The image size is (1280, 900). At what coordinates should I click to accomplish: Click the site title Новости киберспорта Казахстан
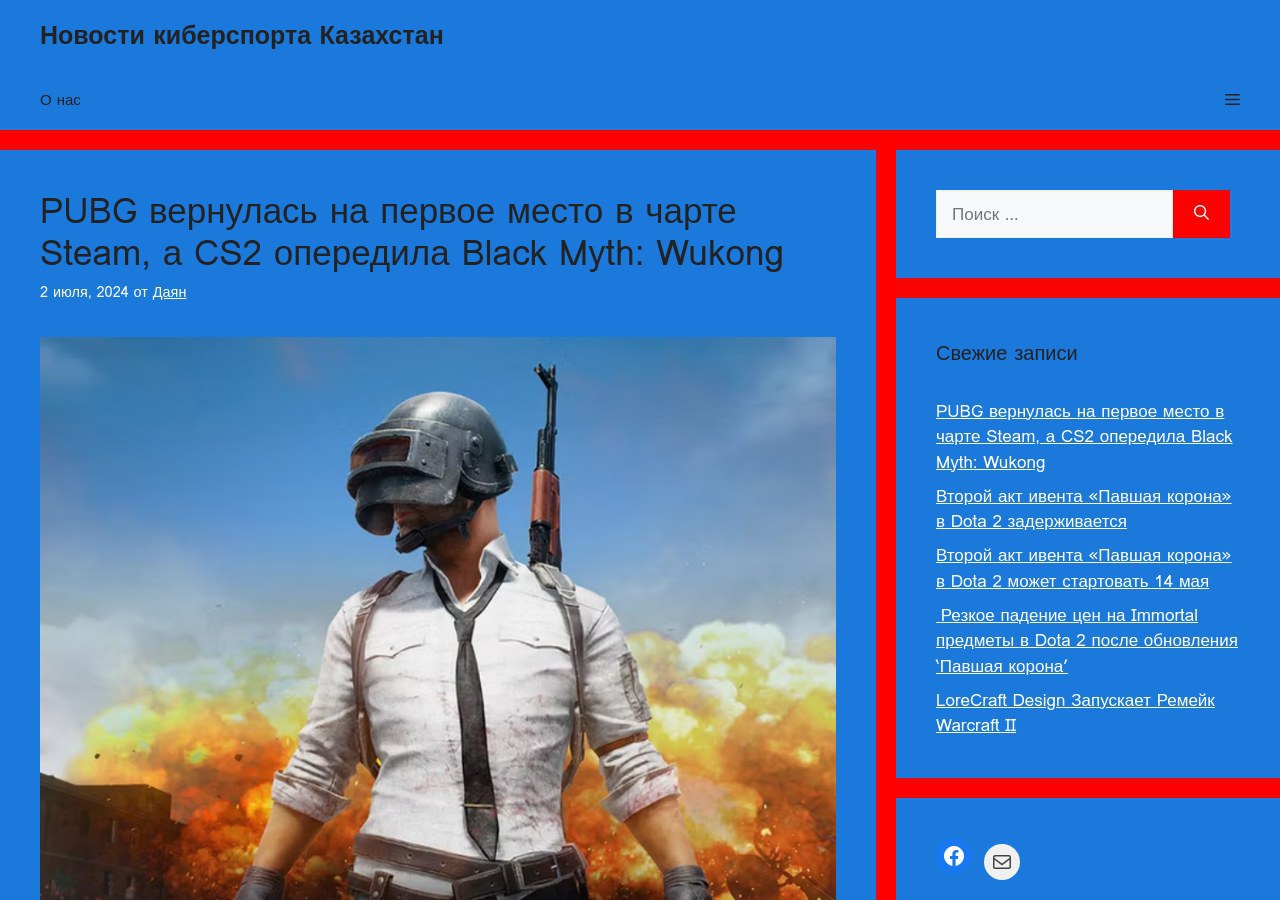[242, 35]
